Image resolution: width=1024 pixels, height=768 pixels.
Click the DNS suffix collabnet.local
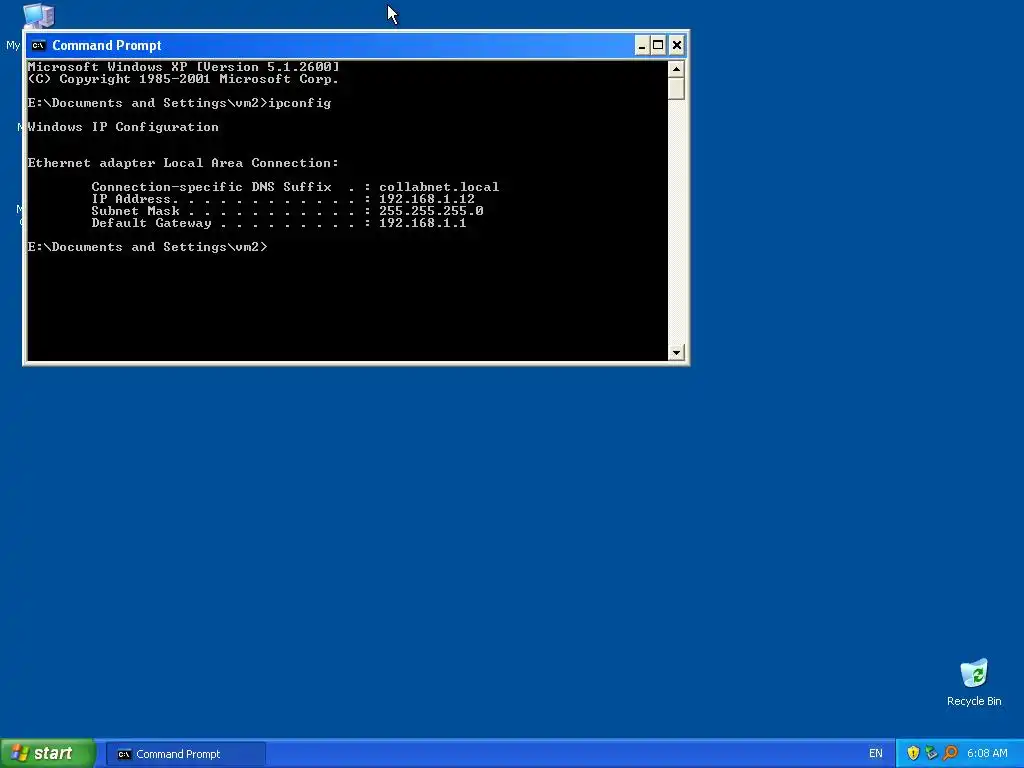click(x=439, y=187)
